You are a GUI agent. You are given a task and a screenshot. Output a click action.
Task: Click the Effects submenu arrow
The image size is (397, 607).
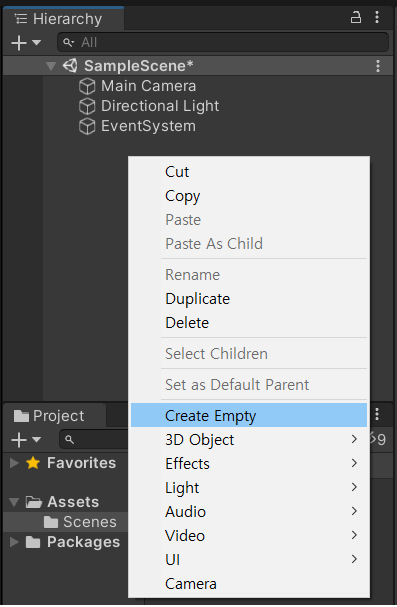coord(354,463)
